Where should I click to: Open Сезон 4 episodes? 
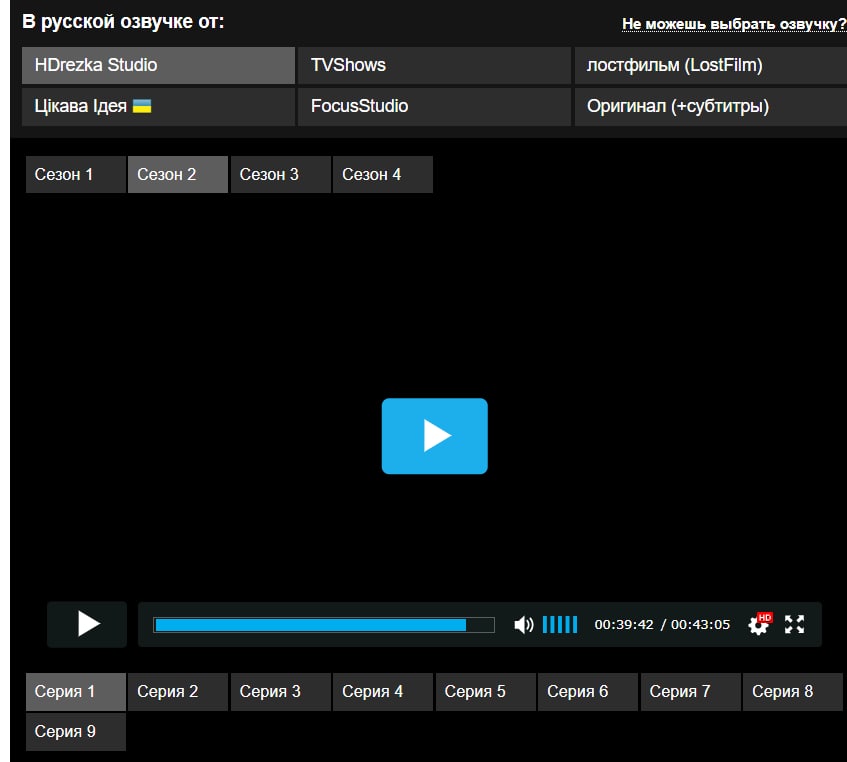(383, 174)
